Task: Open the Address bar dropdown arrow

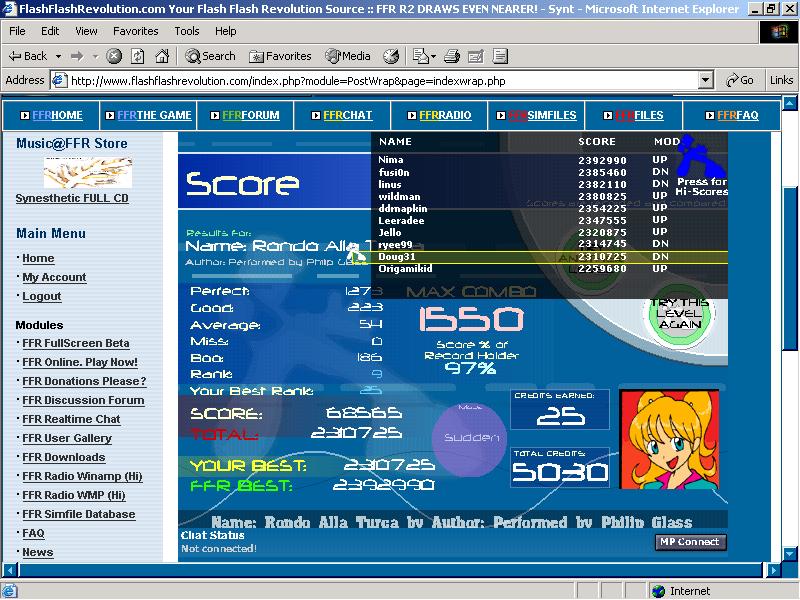Action: [x=706, y=80]
